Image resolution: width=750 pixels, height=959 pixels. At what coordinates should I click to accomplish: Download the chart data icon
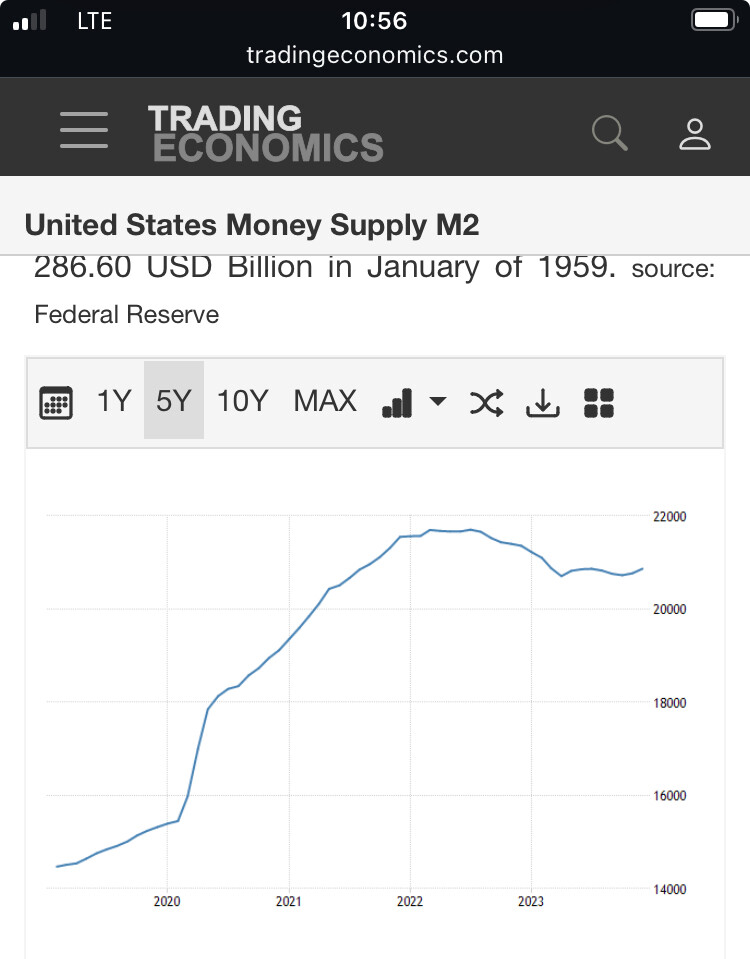[543, 403]
